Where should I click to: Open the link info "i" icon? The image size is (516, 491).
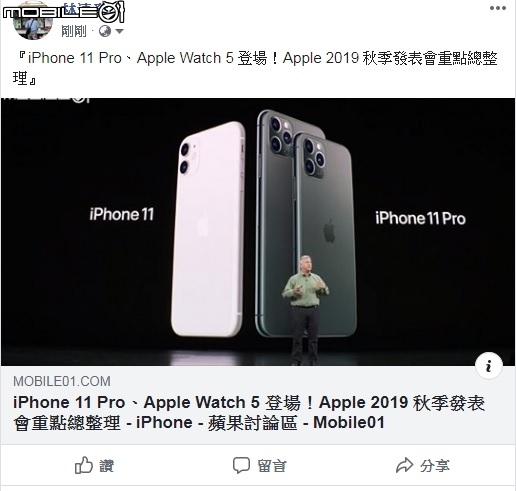[489, 366]
